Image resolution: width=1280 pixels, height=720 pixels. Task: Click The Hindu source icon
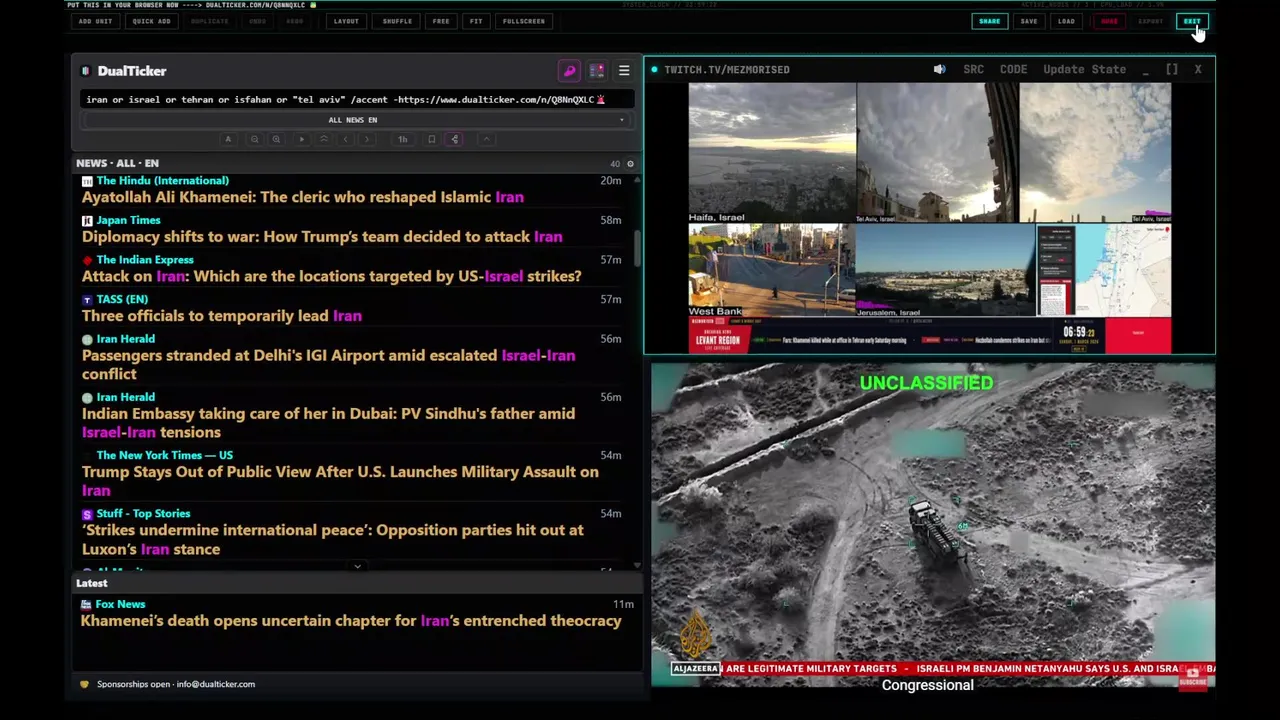pyautogui.click(x=87, y=181)
